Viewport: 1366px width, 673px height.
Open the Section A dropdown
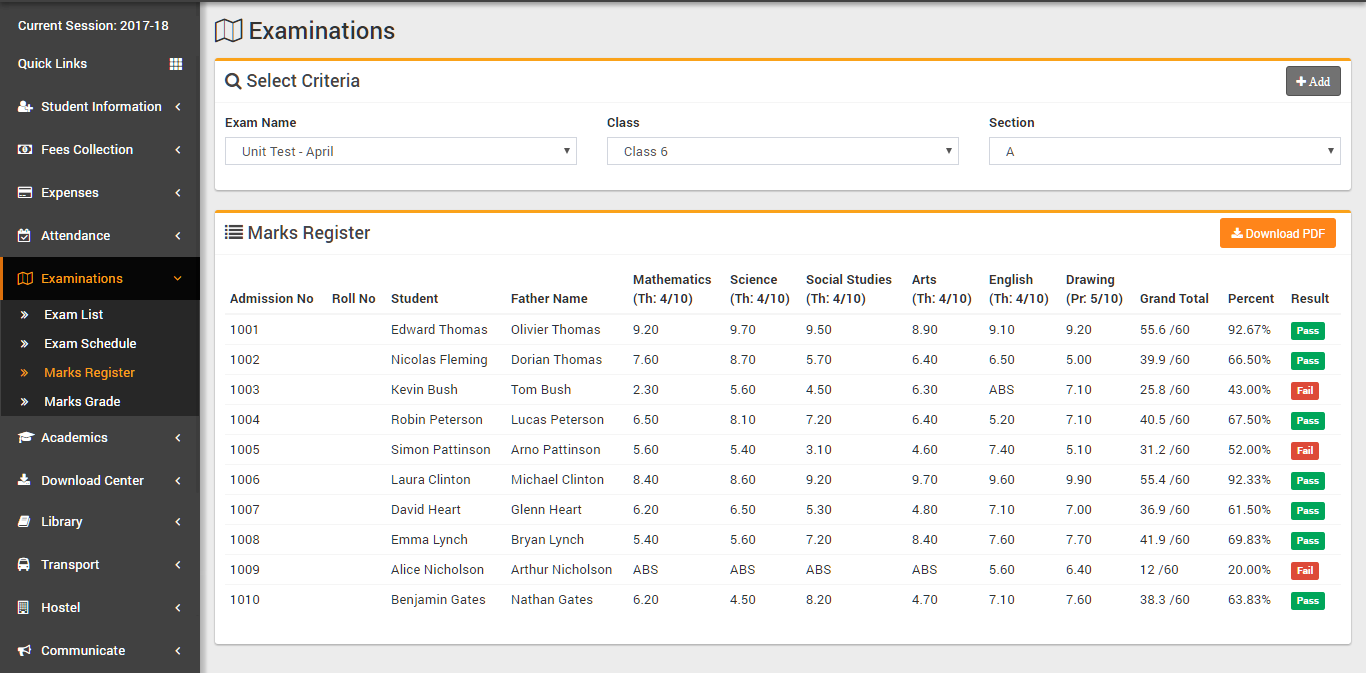(x=1165, y=151)
